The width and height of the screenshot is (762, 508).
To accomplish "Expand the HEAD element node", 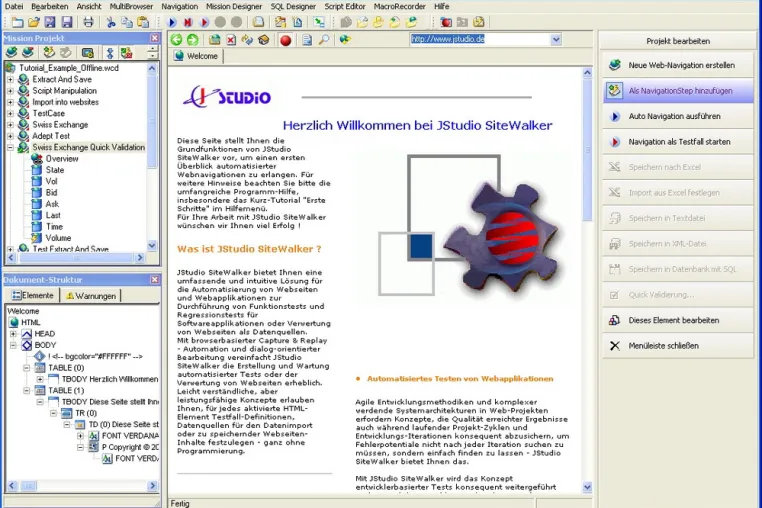I will point(13,333).
